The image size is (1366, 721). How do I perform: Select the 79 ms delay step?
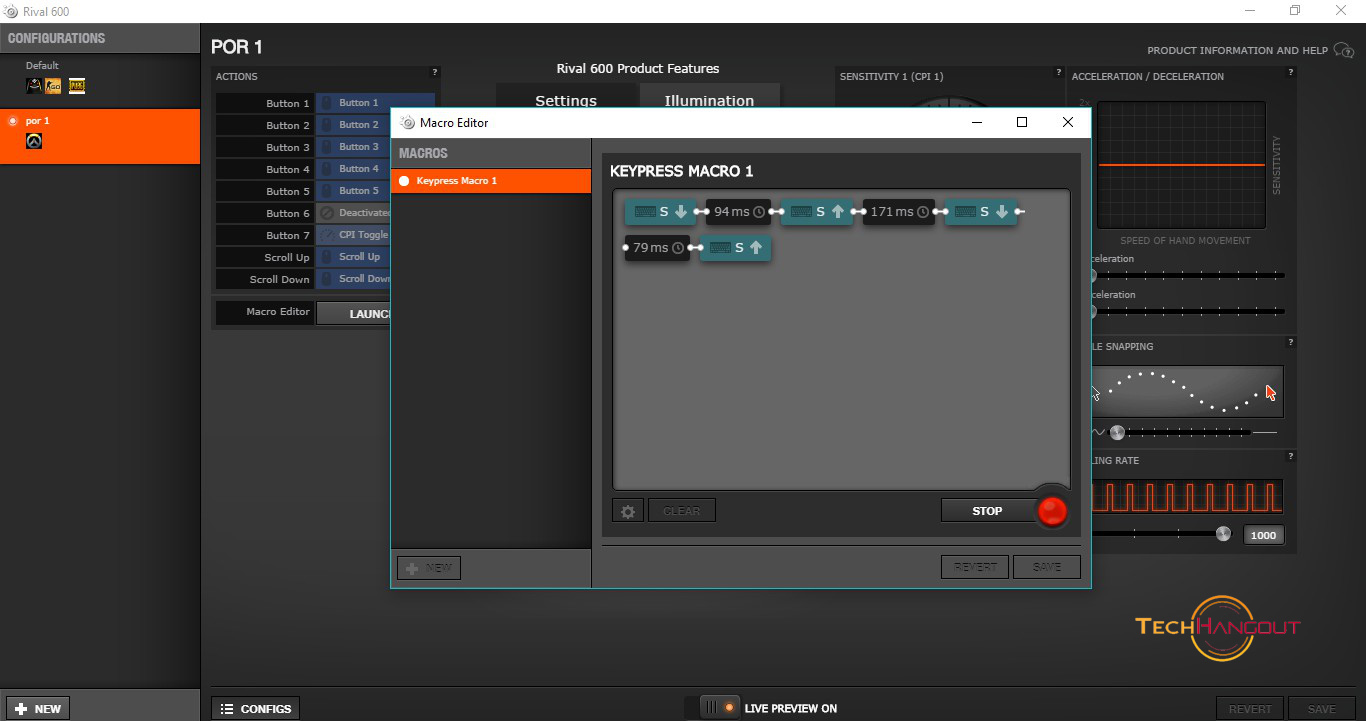658,248
